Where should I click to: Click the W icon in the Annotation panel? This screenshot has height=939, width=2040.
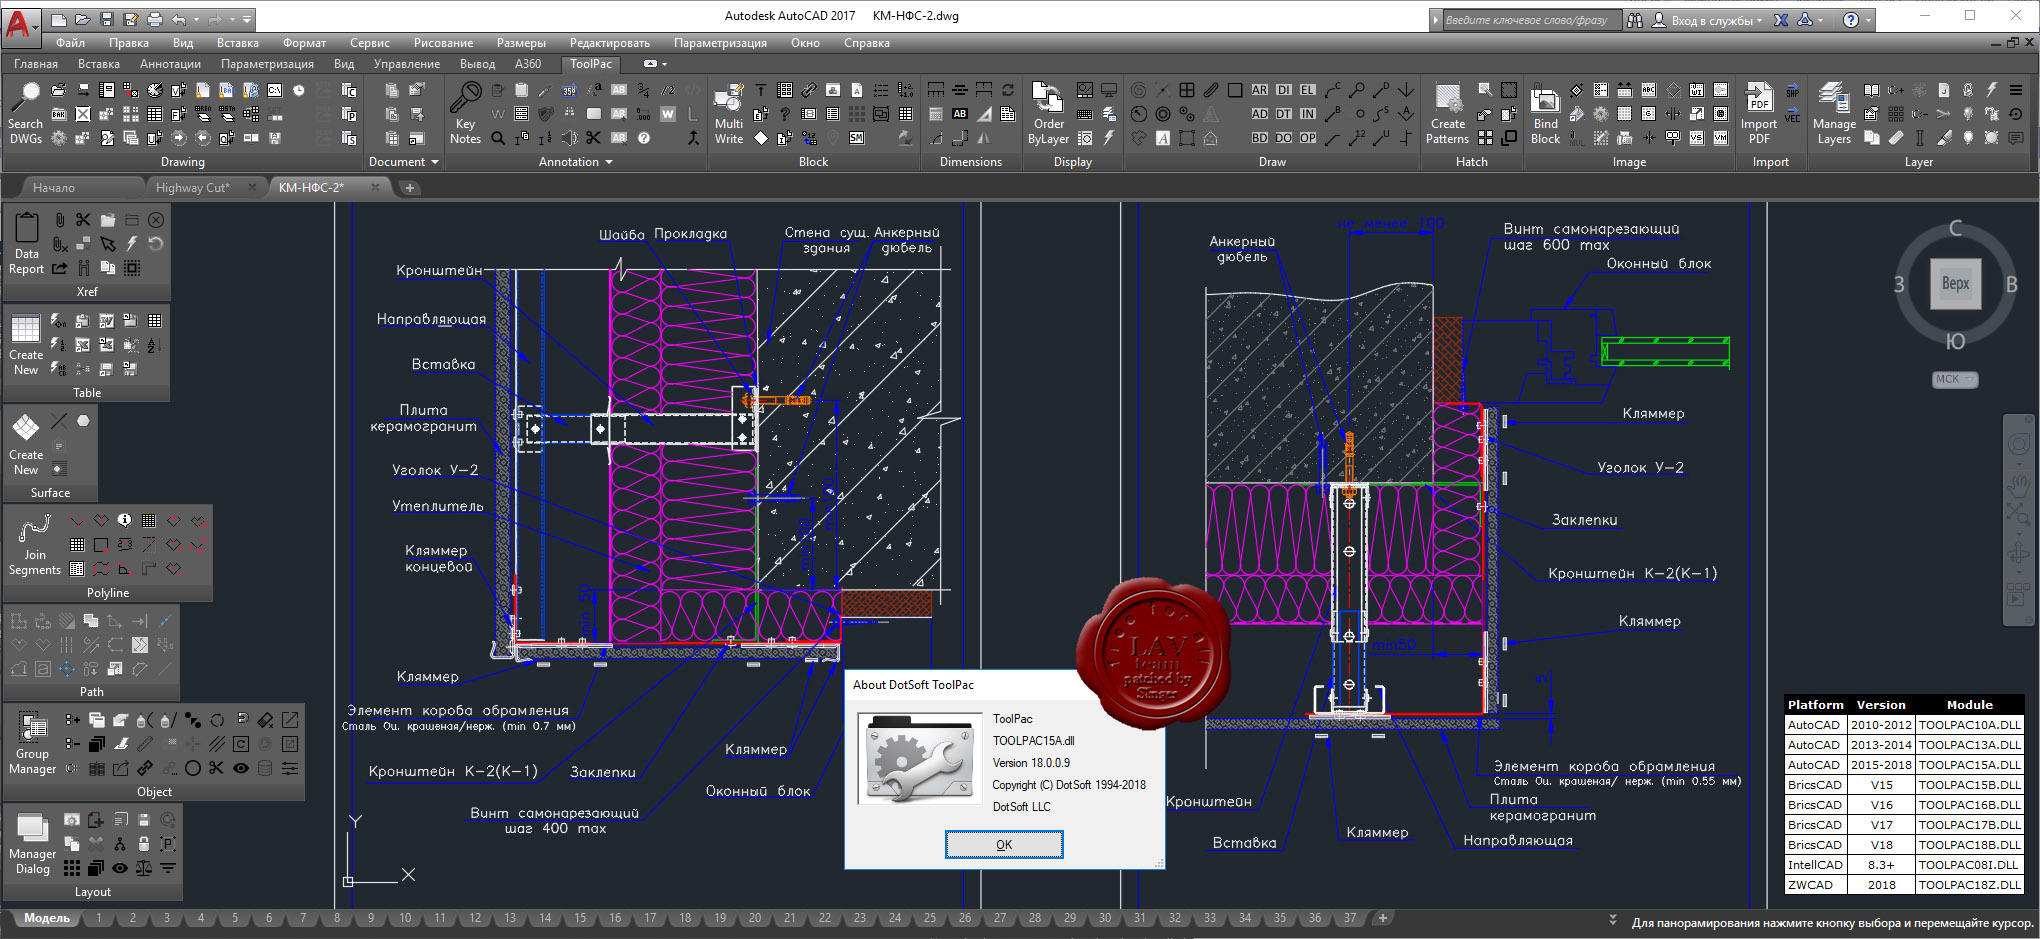(668, 114)
